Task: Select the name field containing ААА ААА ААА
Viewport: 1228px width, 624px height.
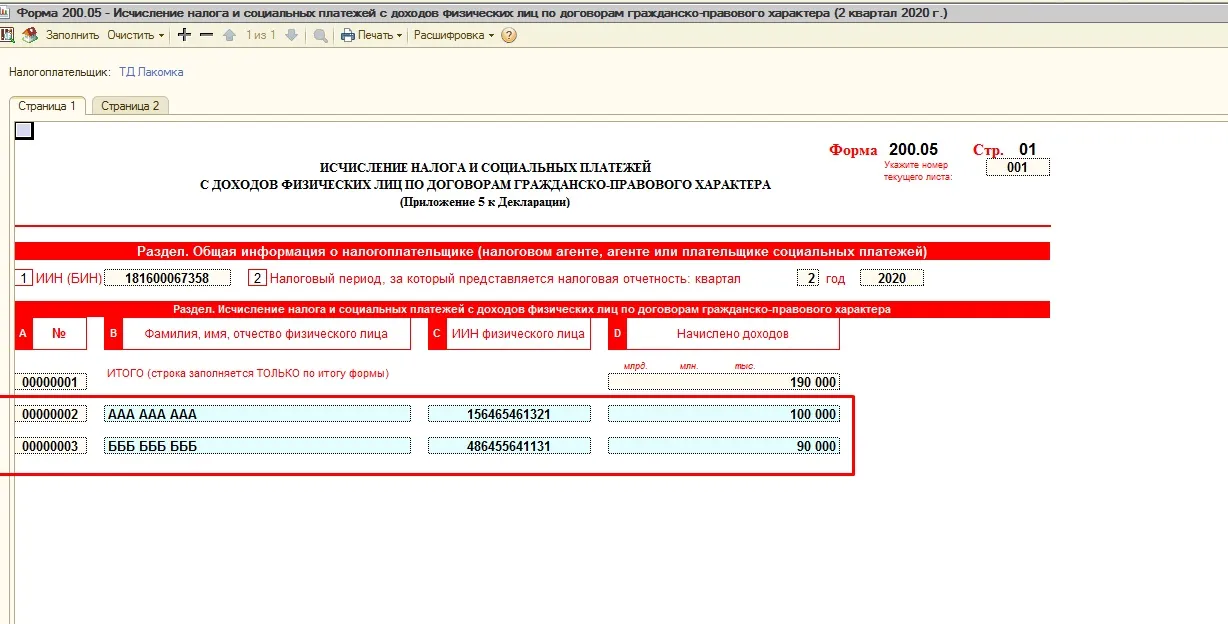Action: [x=258, y=414]
